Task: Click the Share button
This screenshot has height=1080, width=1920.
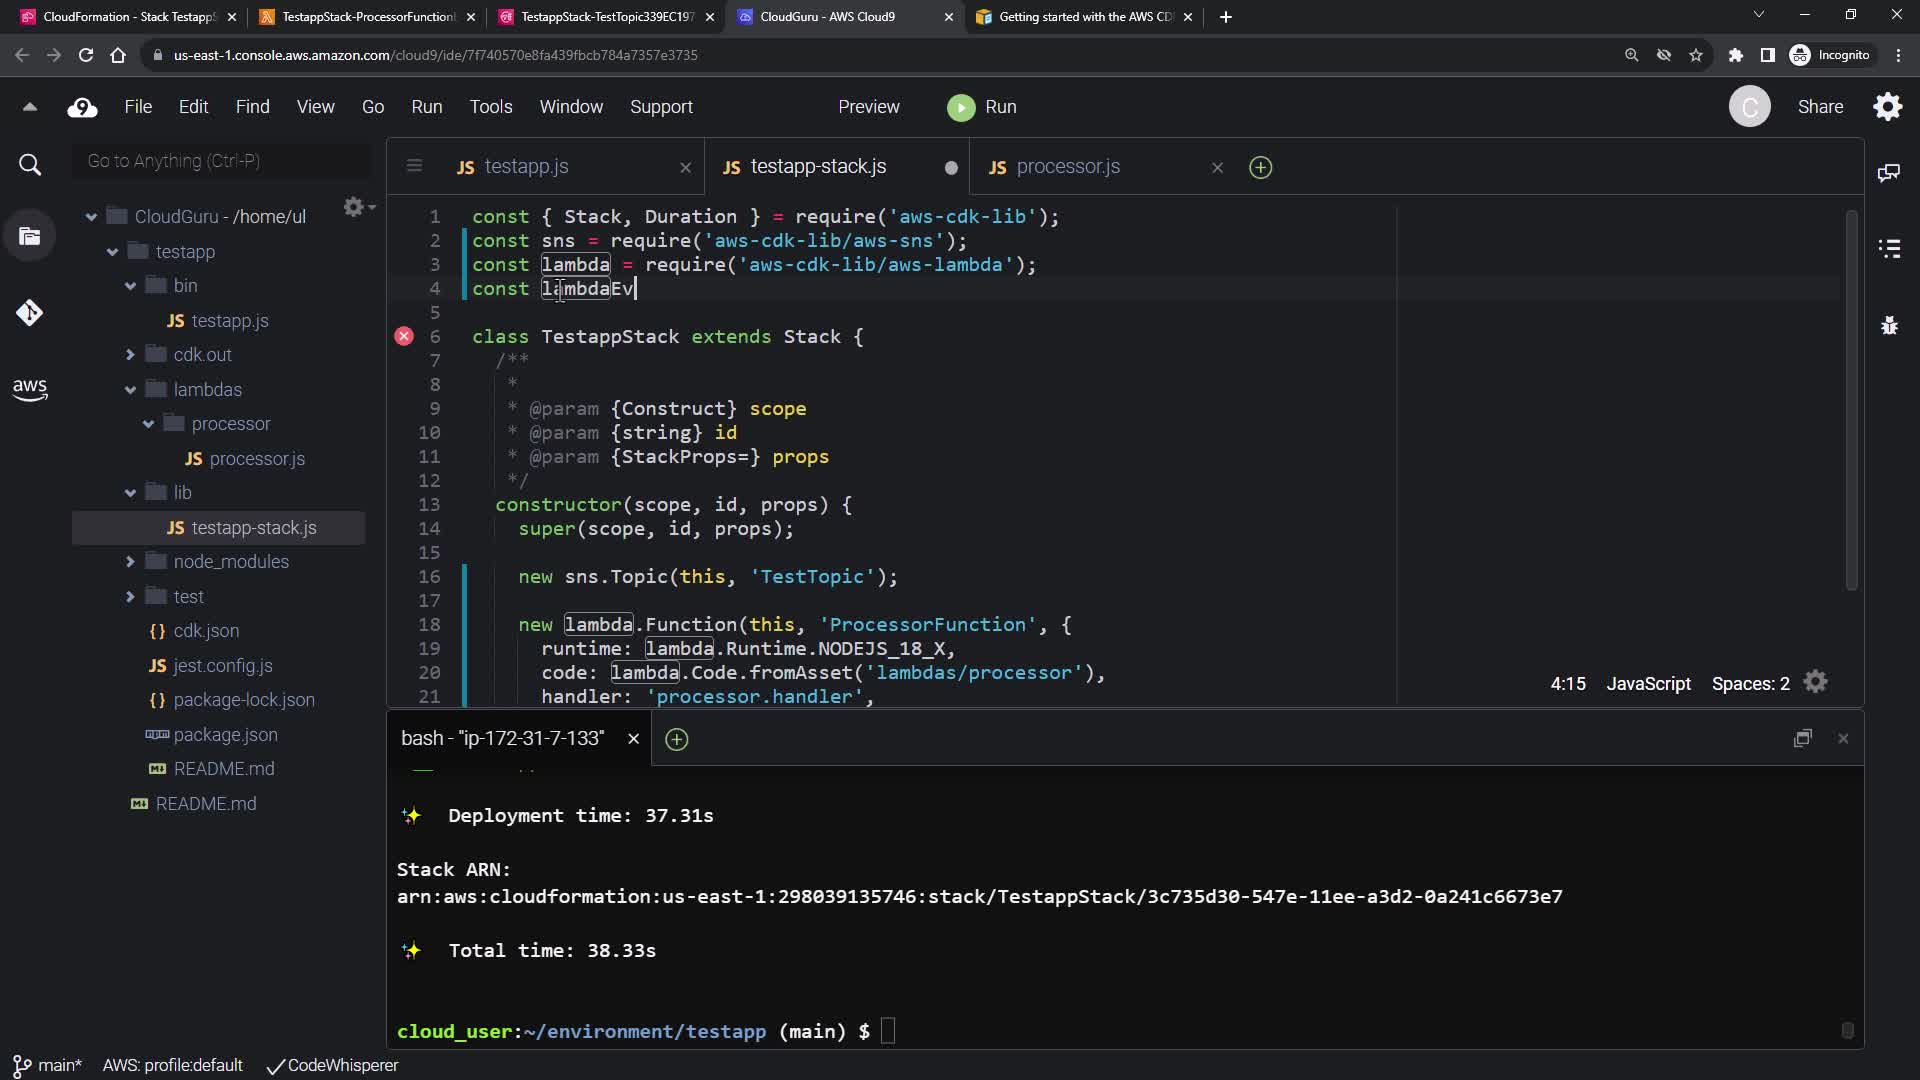Action: [1820, 107]
